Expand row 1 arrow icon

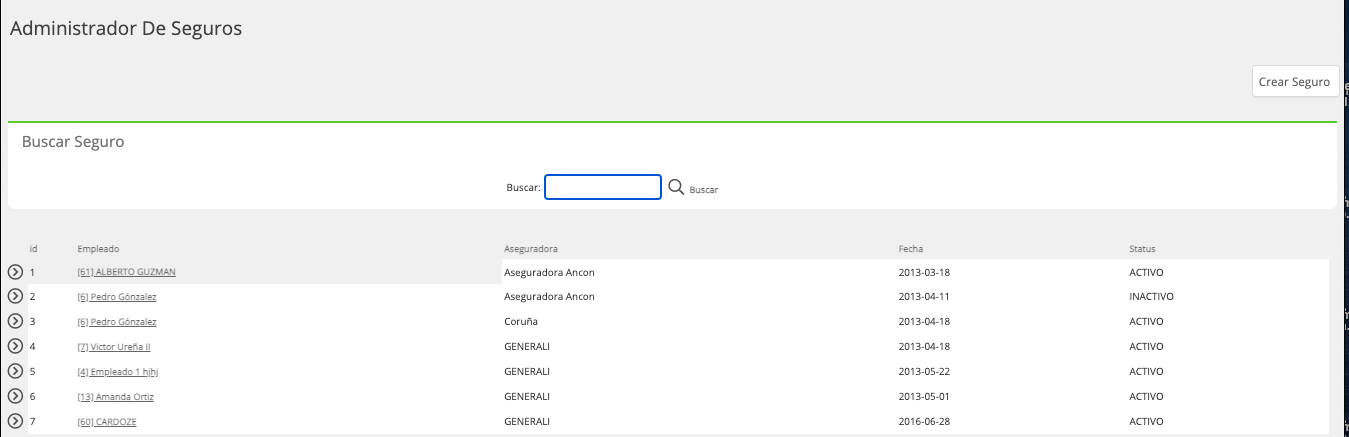pos(15,271)
